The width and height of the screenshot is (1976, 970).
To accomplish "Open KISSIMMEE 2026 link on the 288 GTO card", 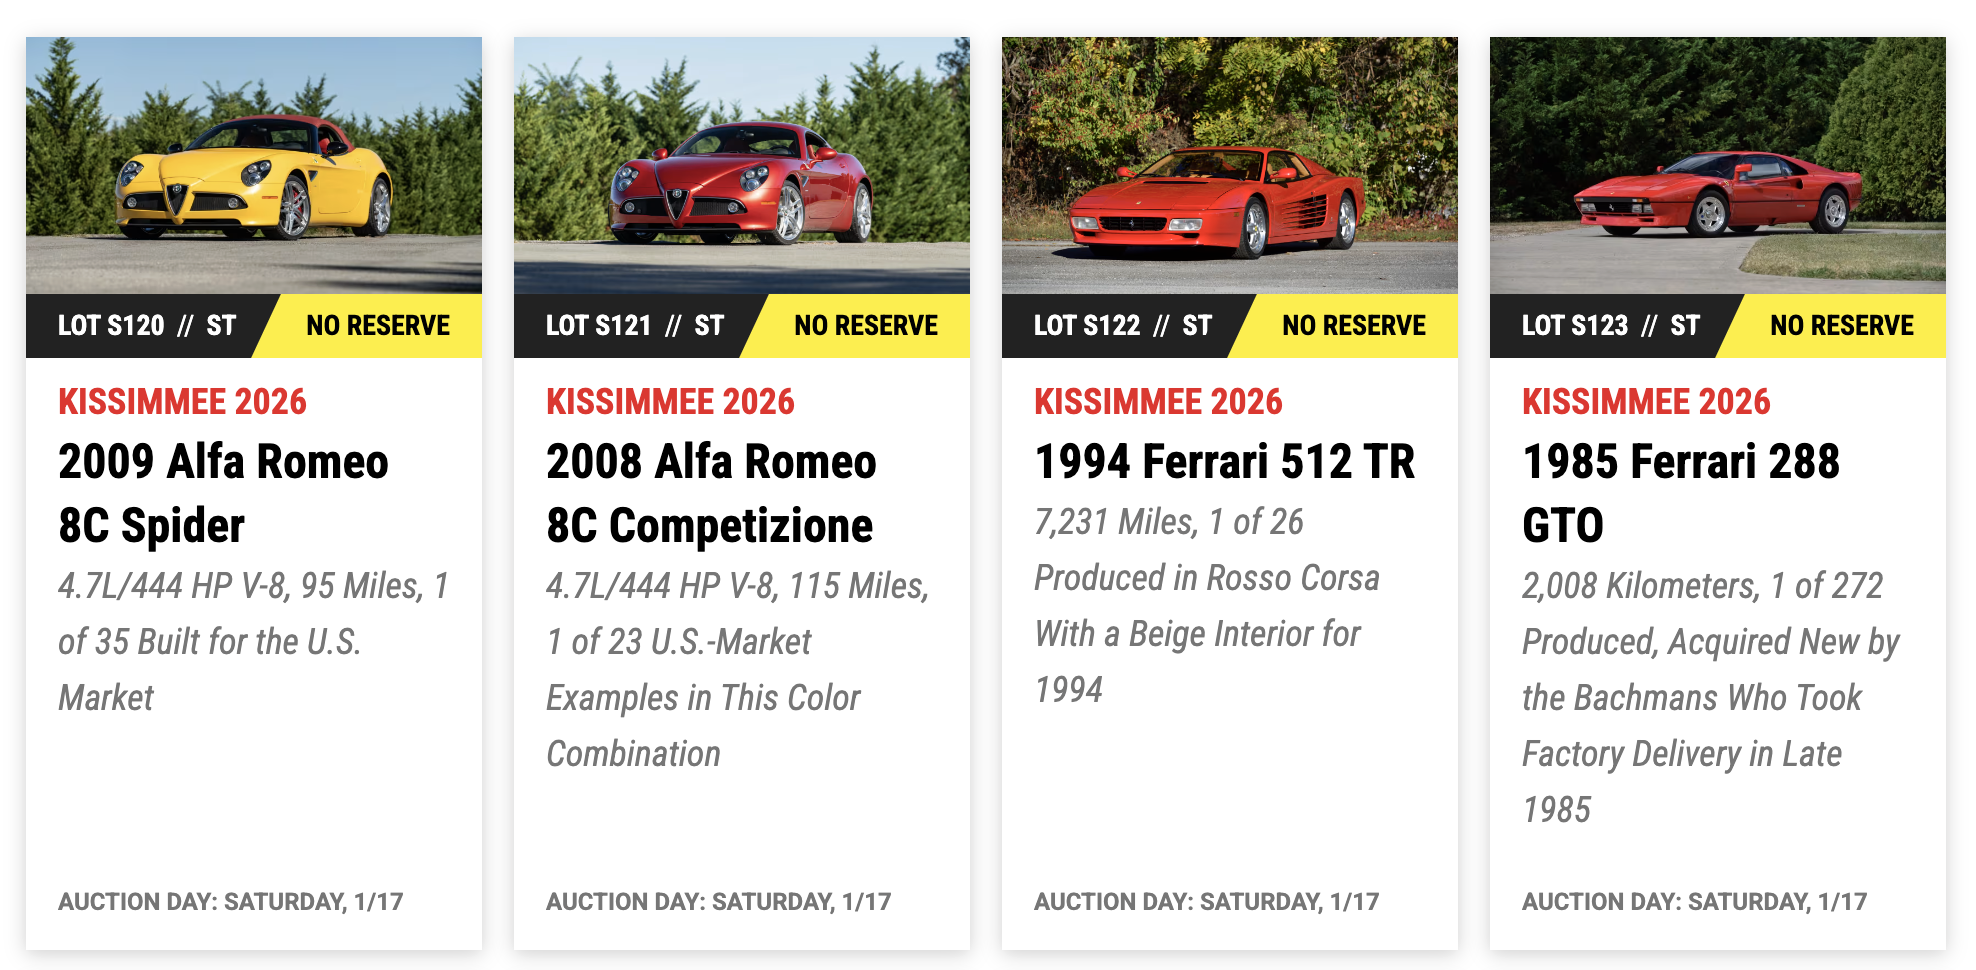I will click(1646, 402).
